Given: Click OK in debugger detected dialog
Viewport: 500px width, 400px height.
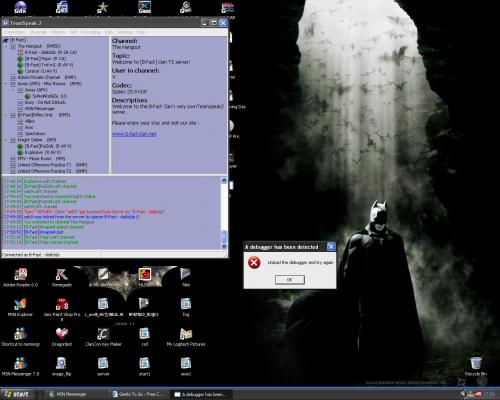Looking at the screenshot, I should (290, 279).
